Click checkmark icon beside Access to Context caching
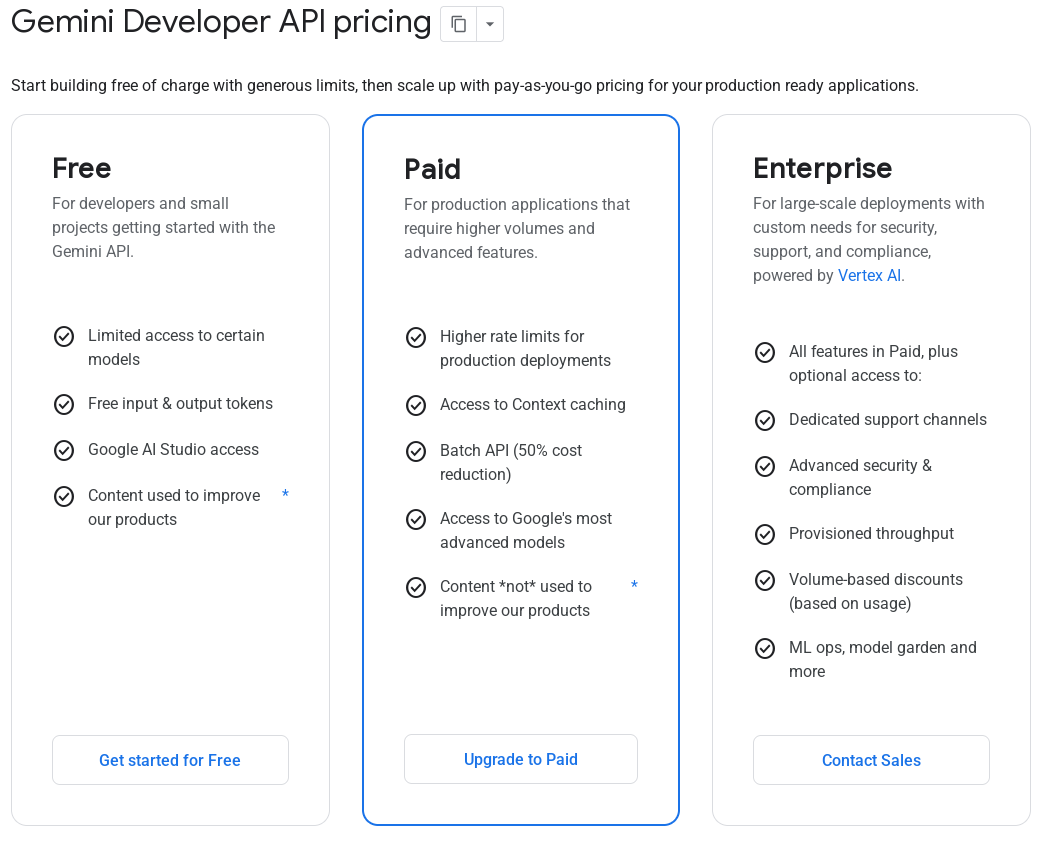The height and width of the screenshot is (841, 1045). (x=416, y=406)
